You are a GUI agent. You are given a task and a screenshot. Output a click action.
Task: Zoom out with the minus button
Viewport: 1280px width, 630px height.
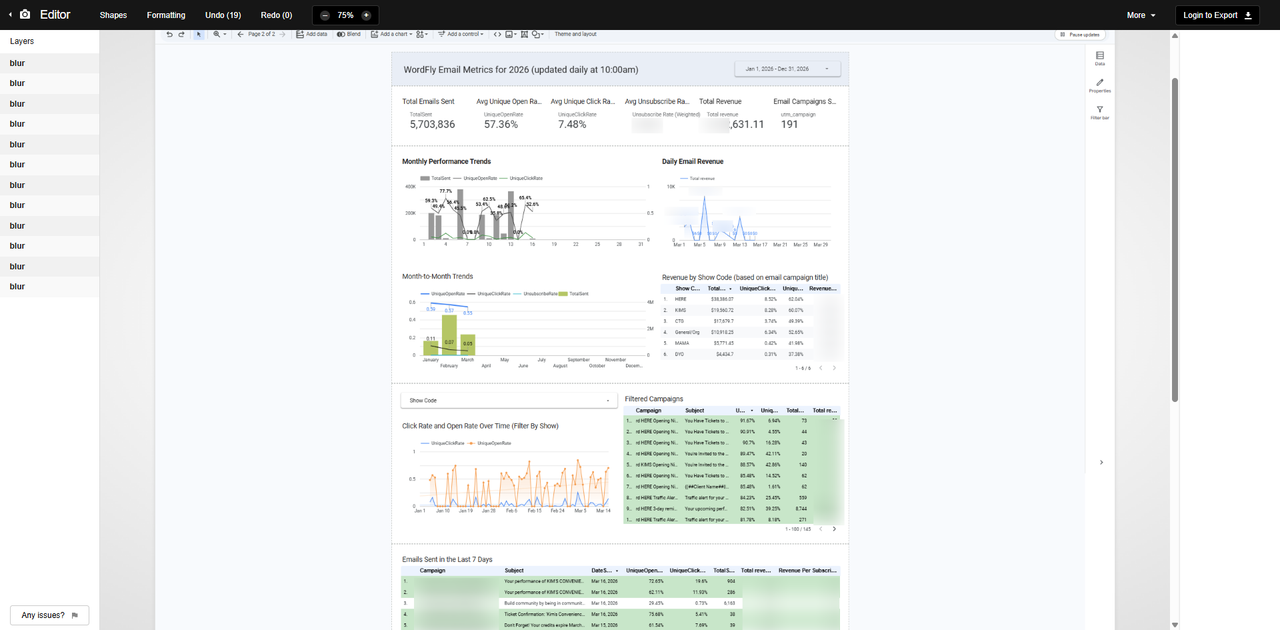pos(325,15)
